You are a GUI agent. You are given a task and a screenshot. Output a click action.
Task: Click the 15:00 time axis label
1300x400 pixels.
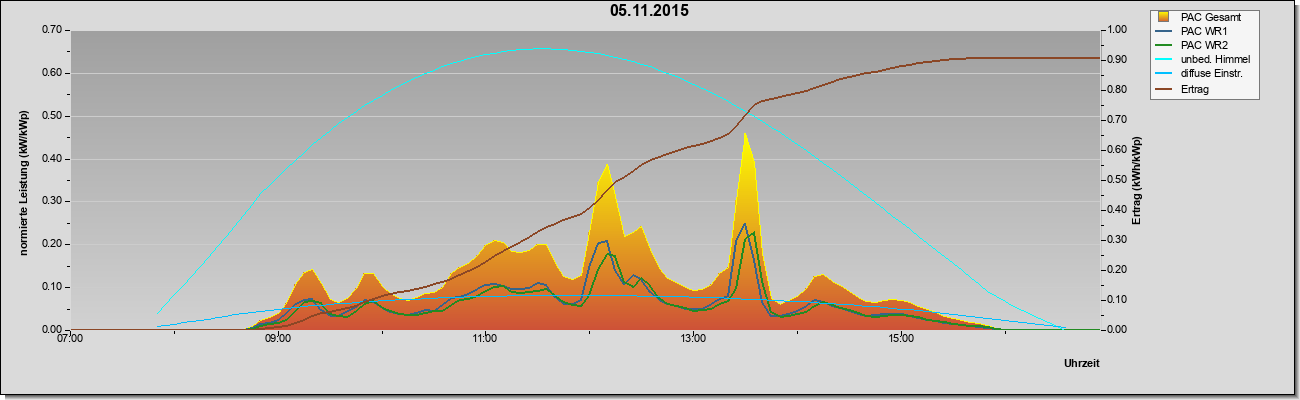pyautogui.click(x=901, y=339)
